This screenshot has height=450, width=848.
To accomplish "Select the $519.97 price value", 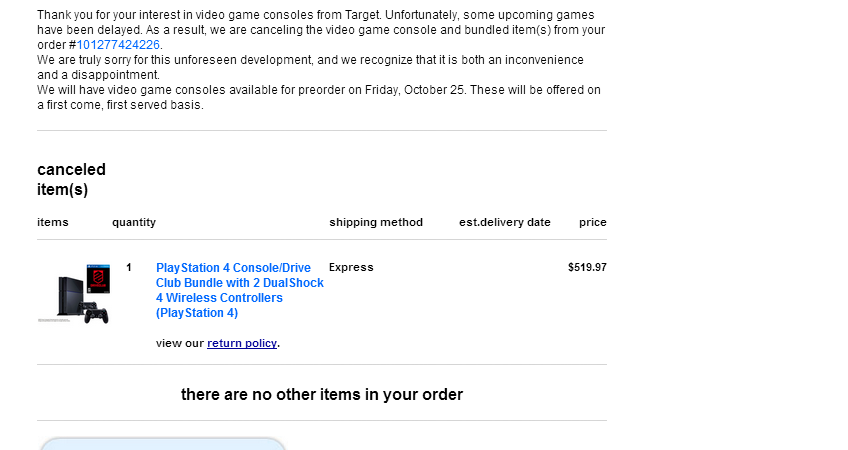I will [x=587, y=267].
